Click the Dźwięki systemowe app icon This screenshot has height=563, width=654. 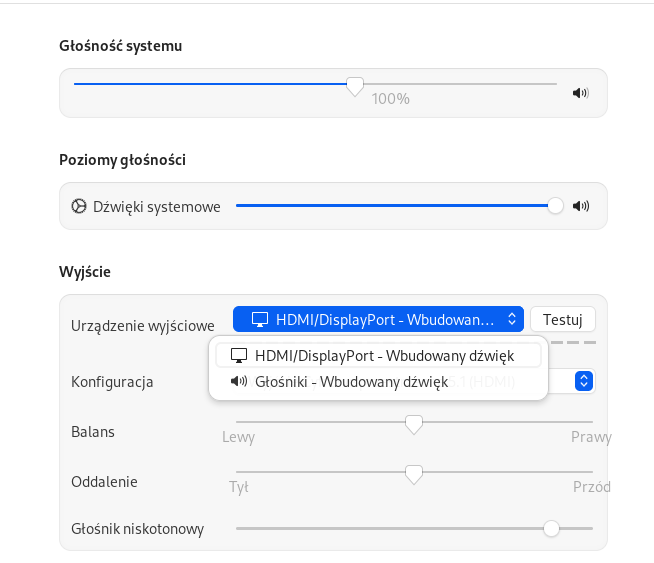79,206
